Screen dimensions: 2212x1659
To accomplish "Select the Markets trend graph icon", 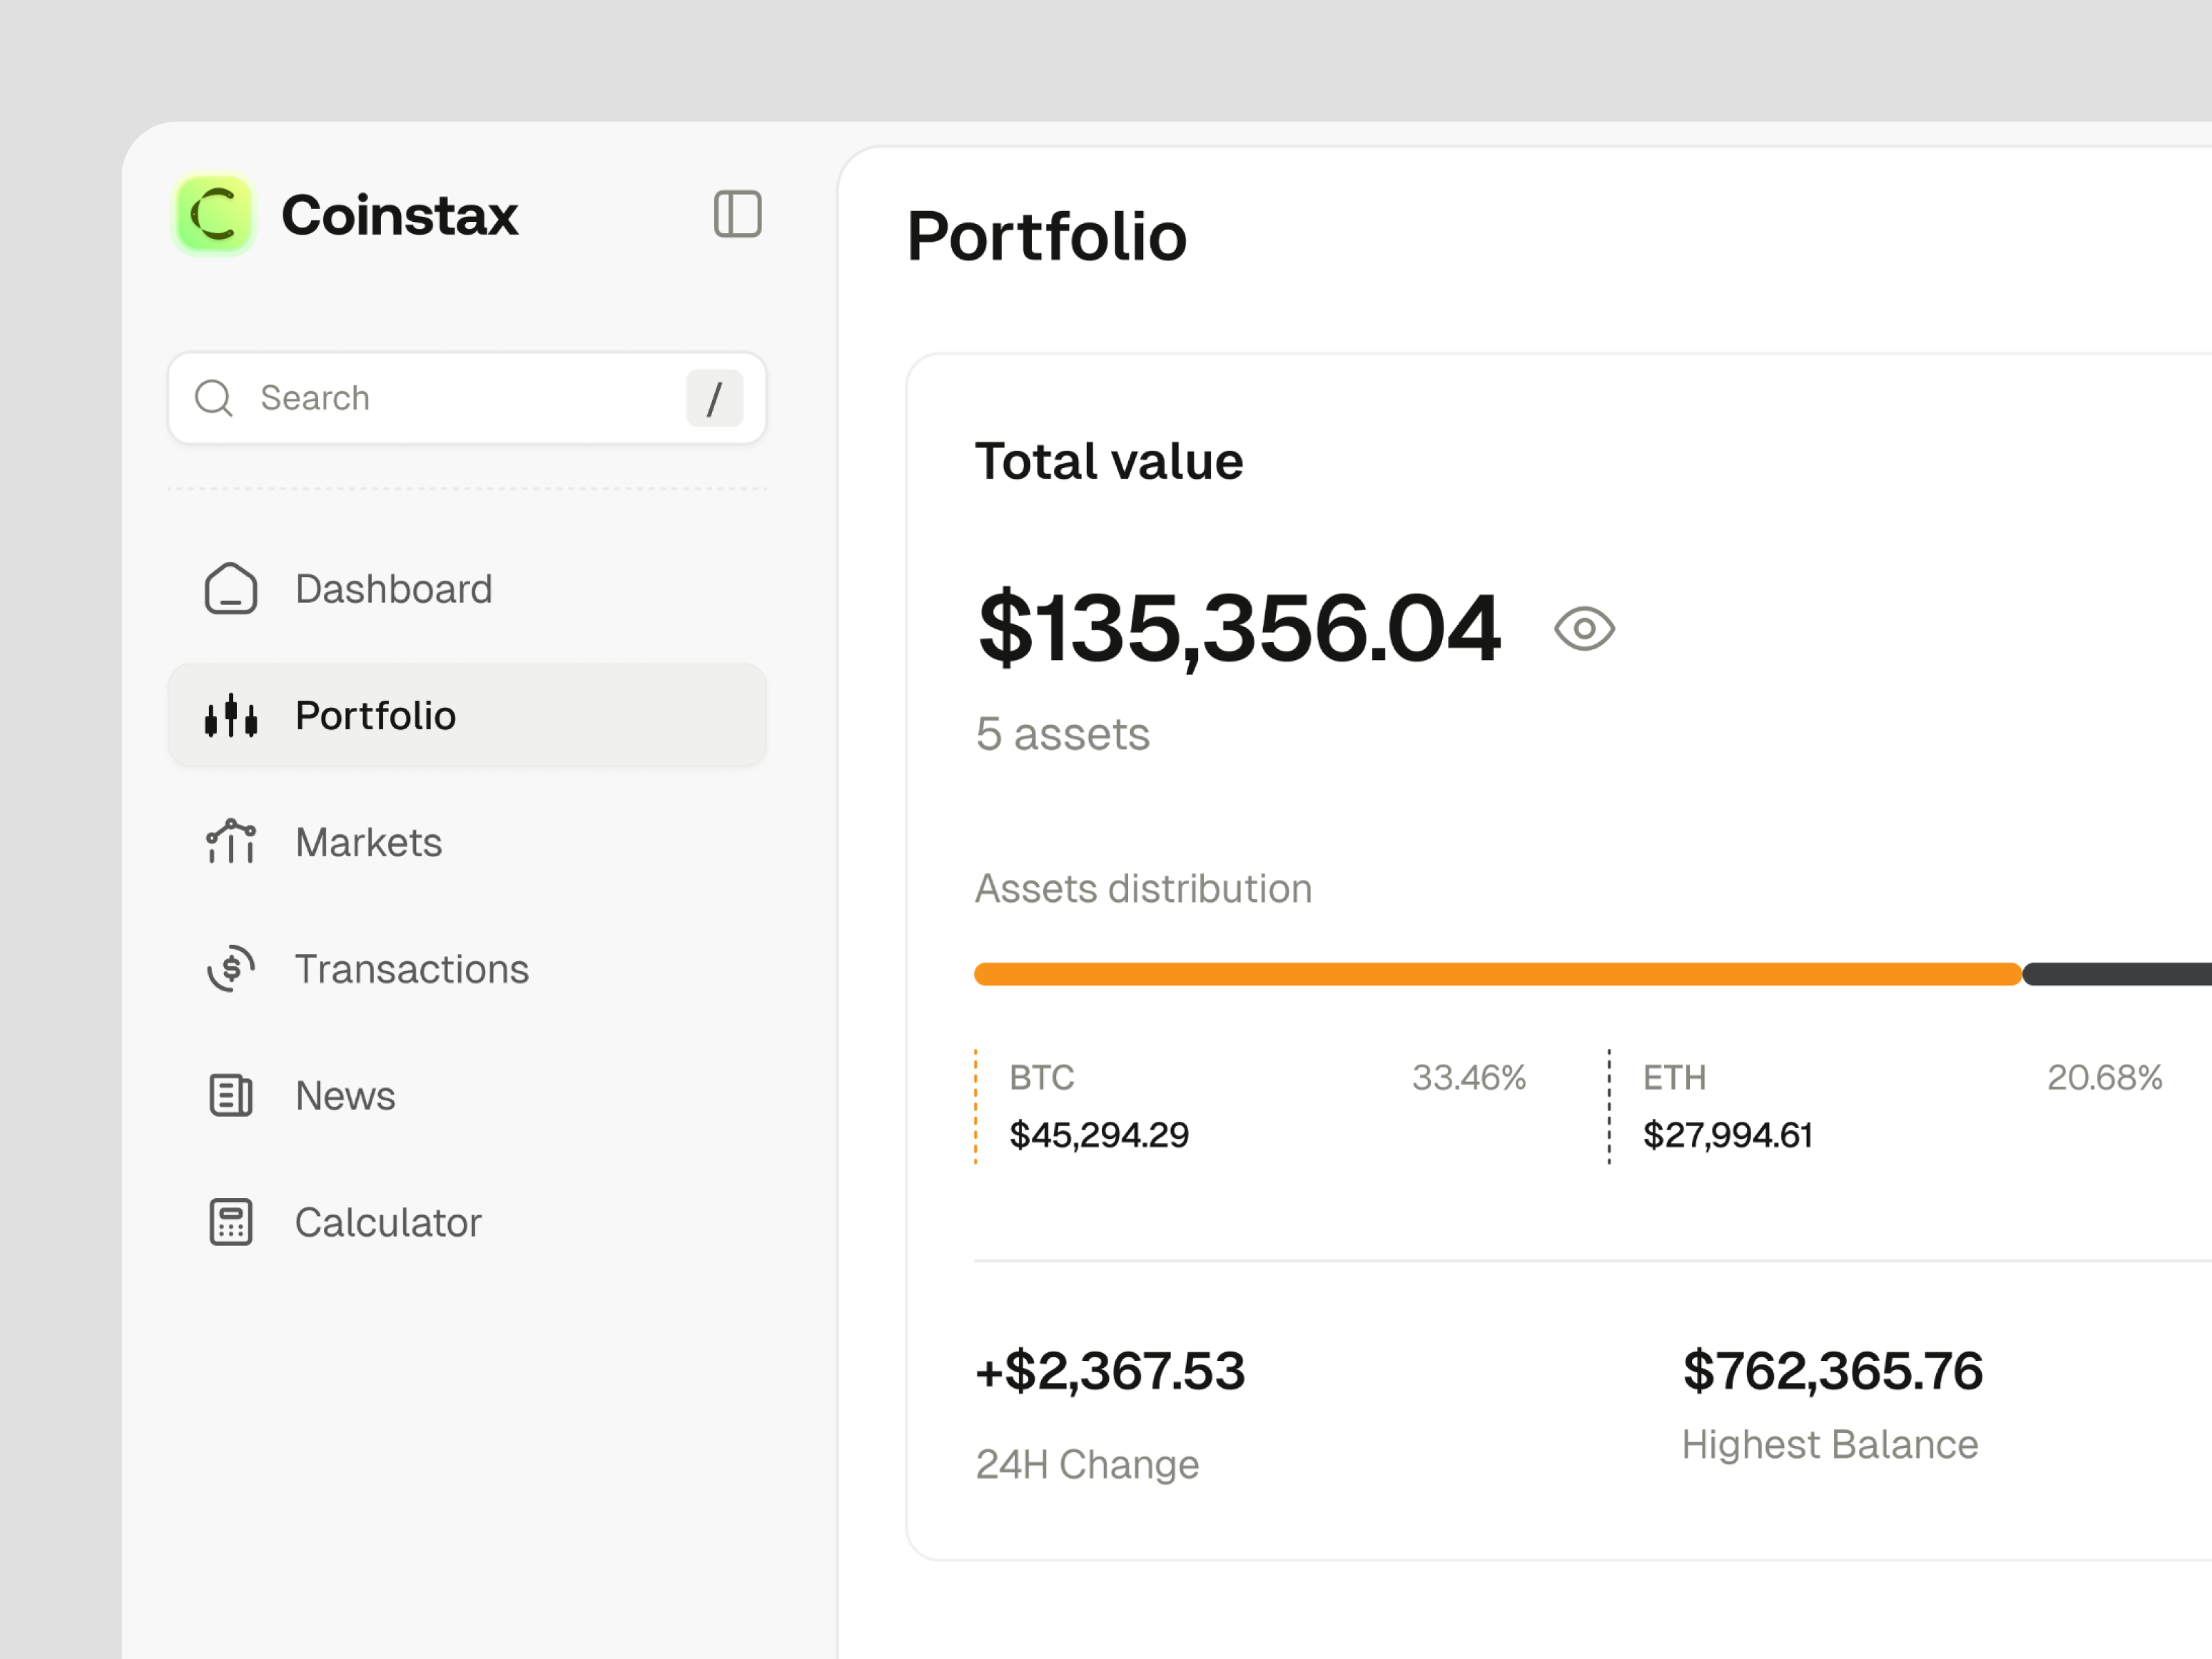I will [230, 842].
